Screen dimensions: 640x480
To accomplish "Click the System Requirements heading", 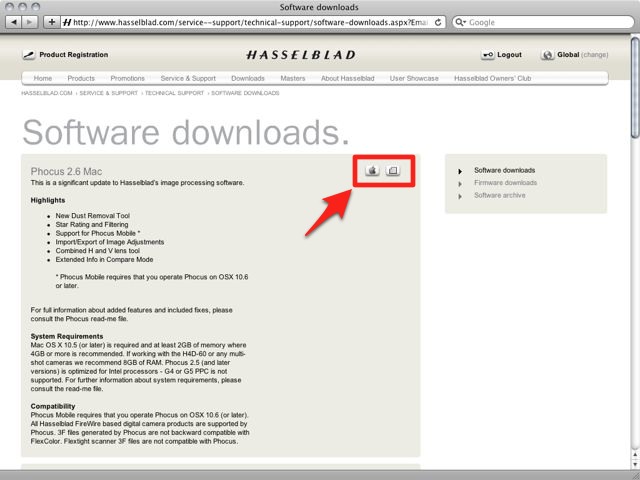I will click(x=67, y=336).
